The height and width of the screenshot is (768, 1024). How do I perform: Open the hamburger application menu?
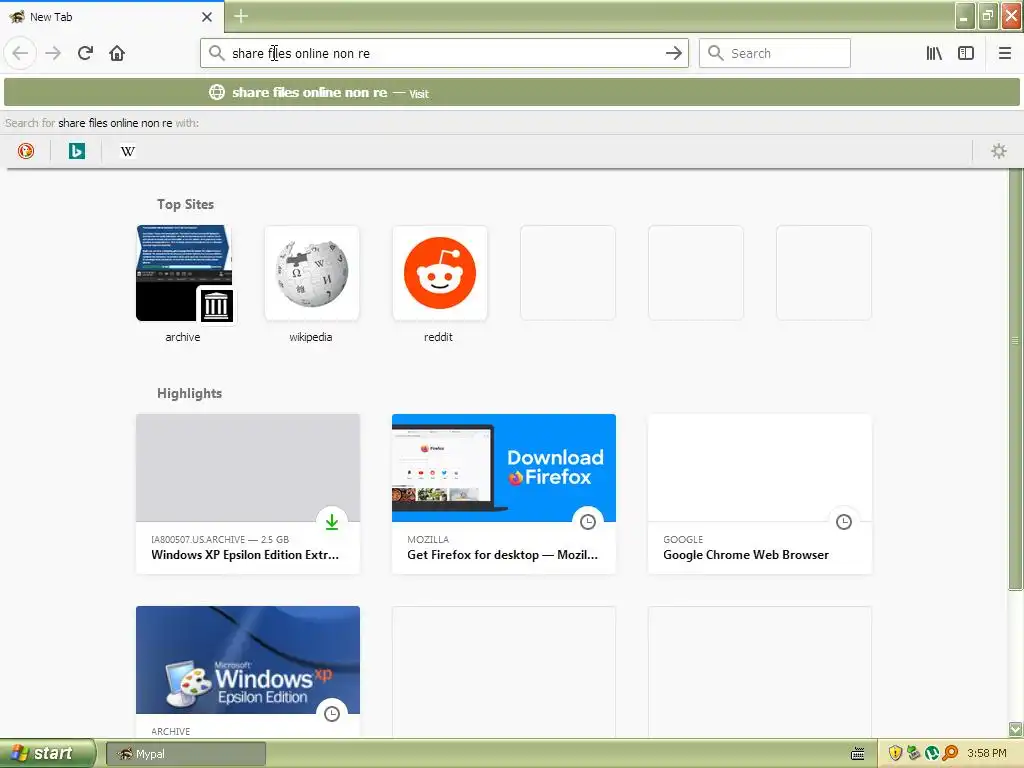1004,53
